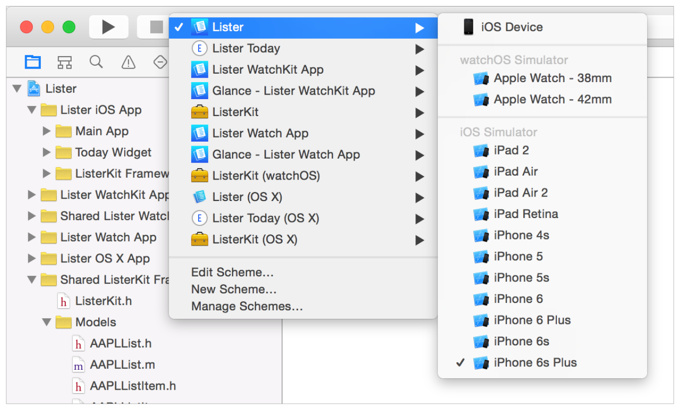This screenshot has height=410, width=680.
Task: Select iPhone 6s simulator
Action: [x=543, y=342]
